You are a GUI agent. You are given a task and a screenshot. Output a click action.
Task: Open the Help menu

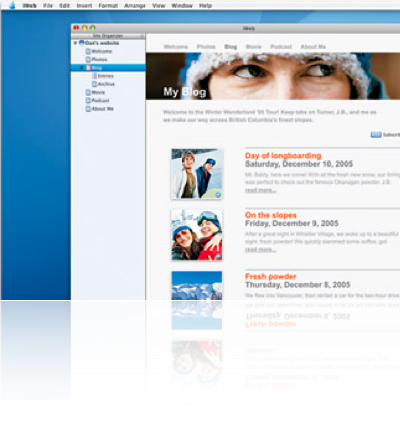(205, 6)
